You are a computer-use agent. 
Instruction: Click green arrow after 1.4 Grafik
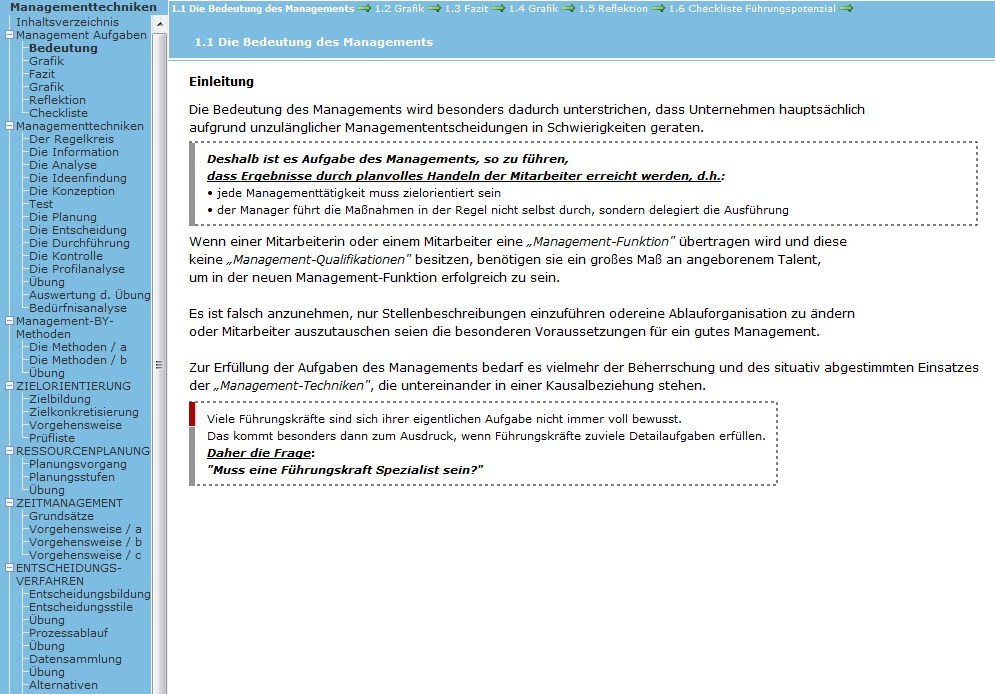click(568, 9)
